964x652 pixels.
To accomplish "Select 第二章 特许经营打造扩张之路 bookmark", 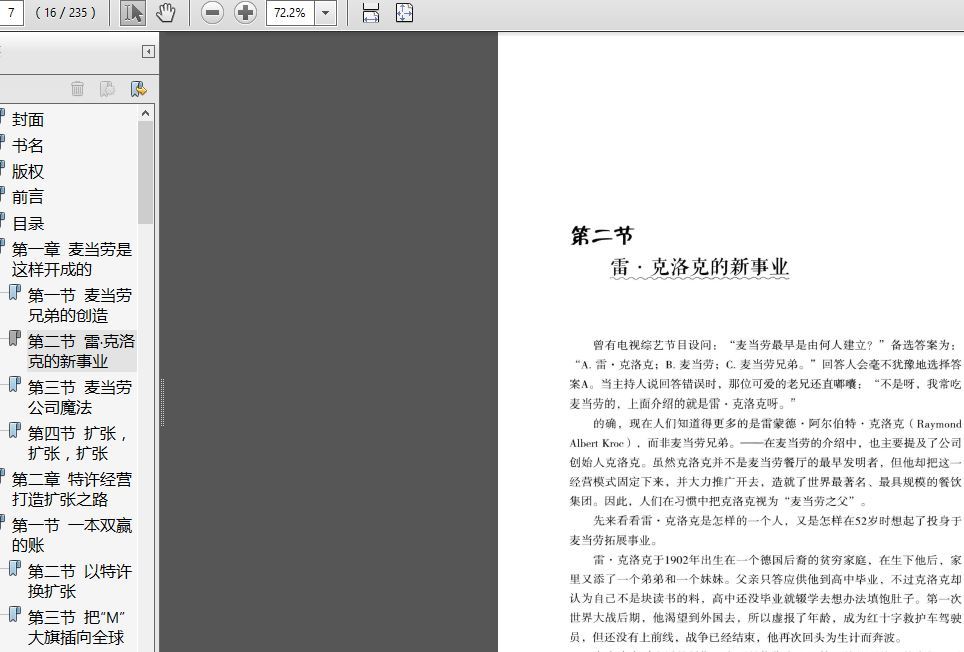I will click(72, 489).
